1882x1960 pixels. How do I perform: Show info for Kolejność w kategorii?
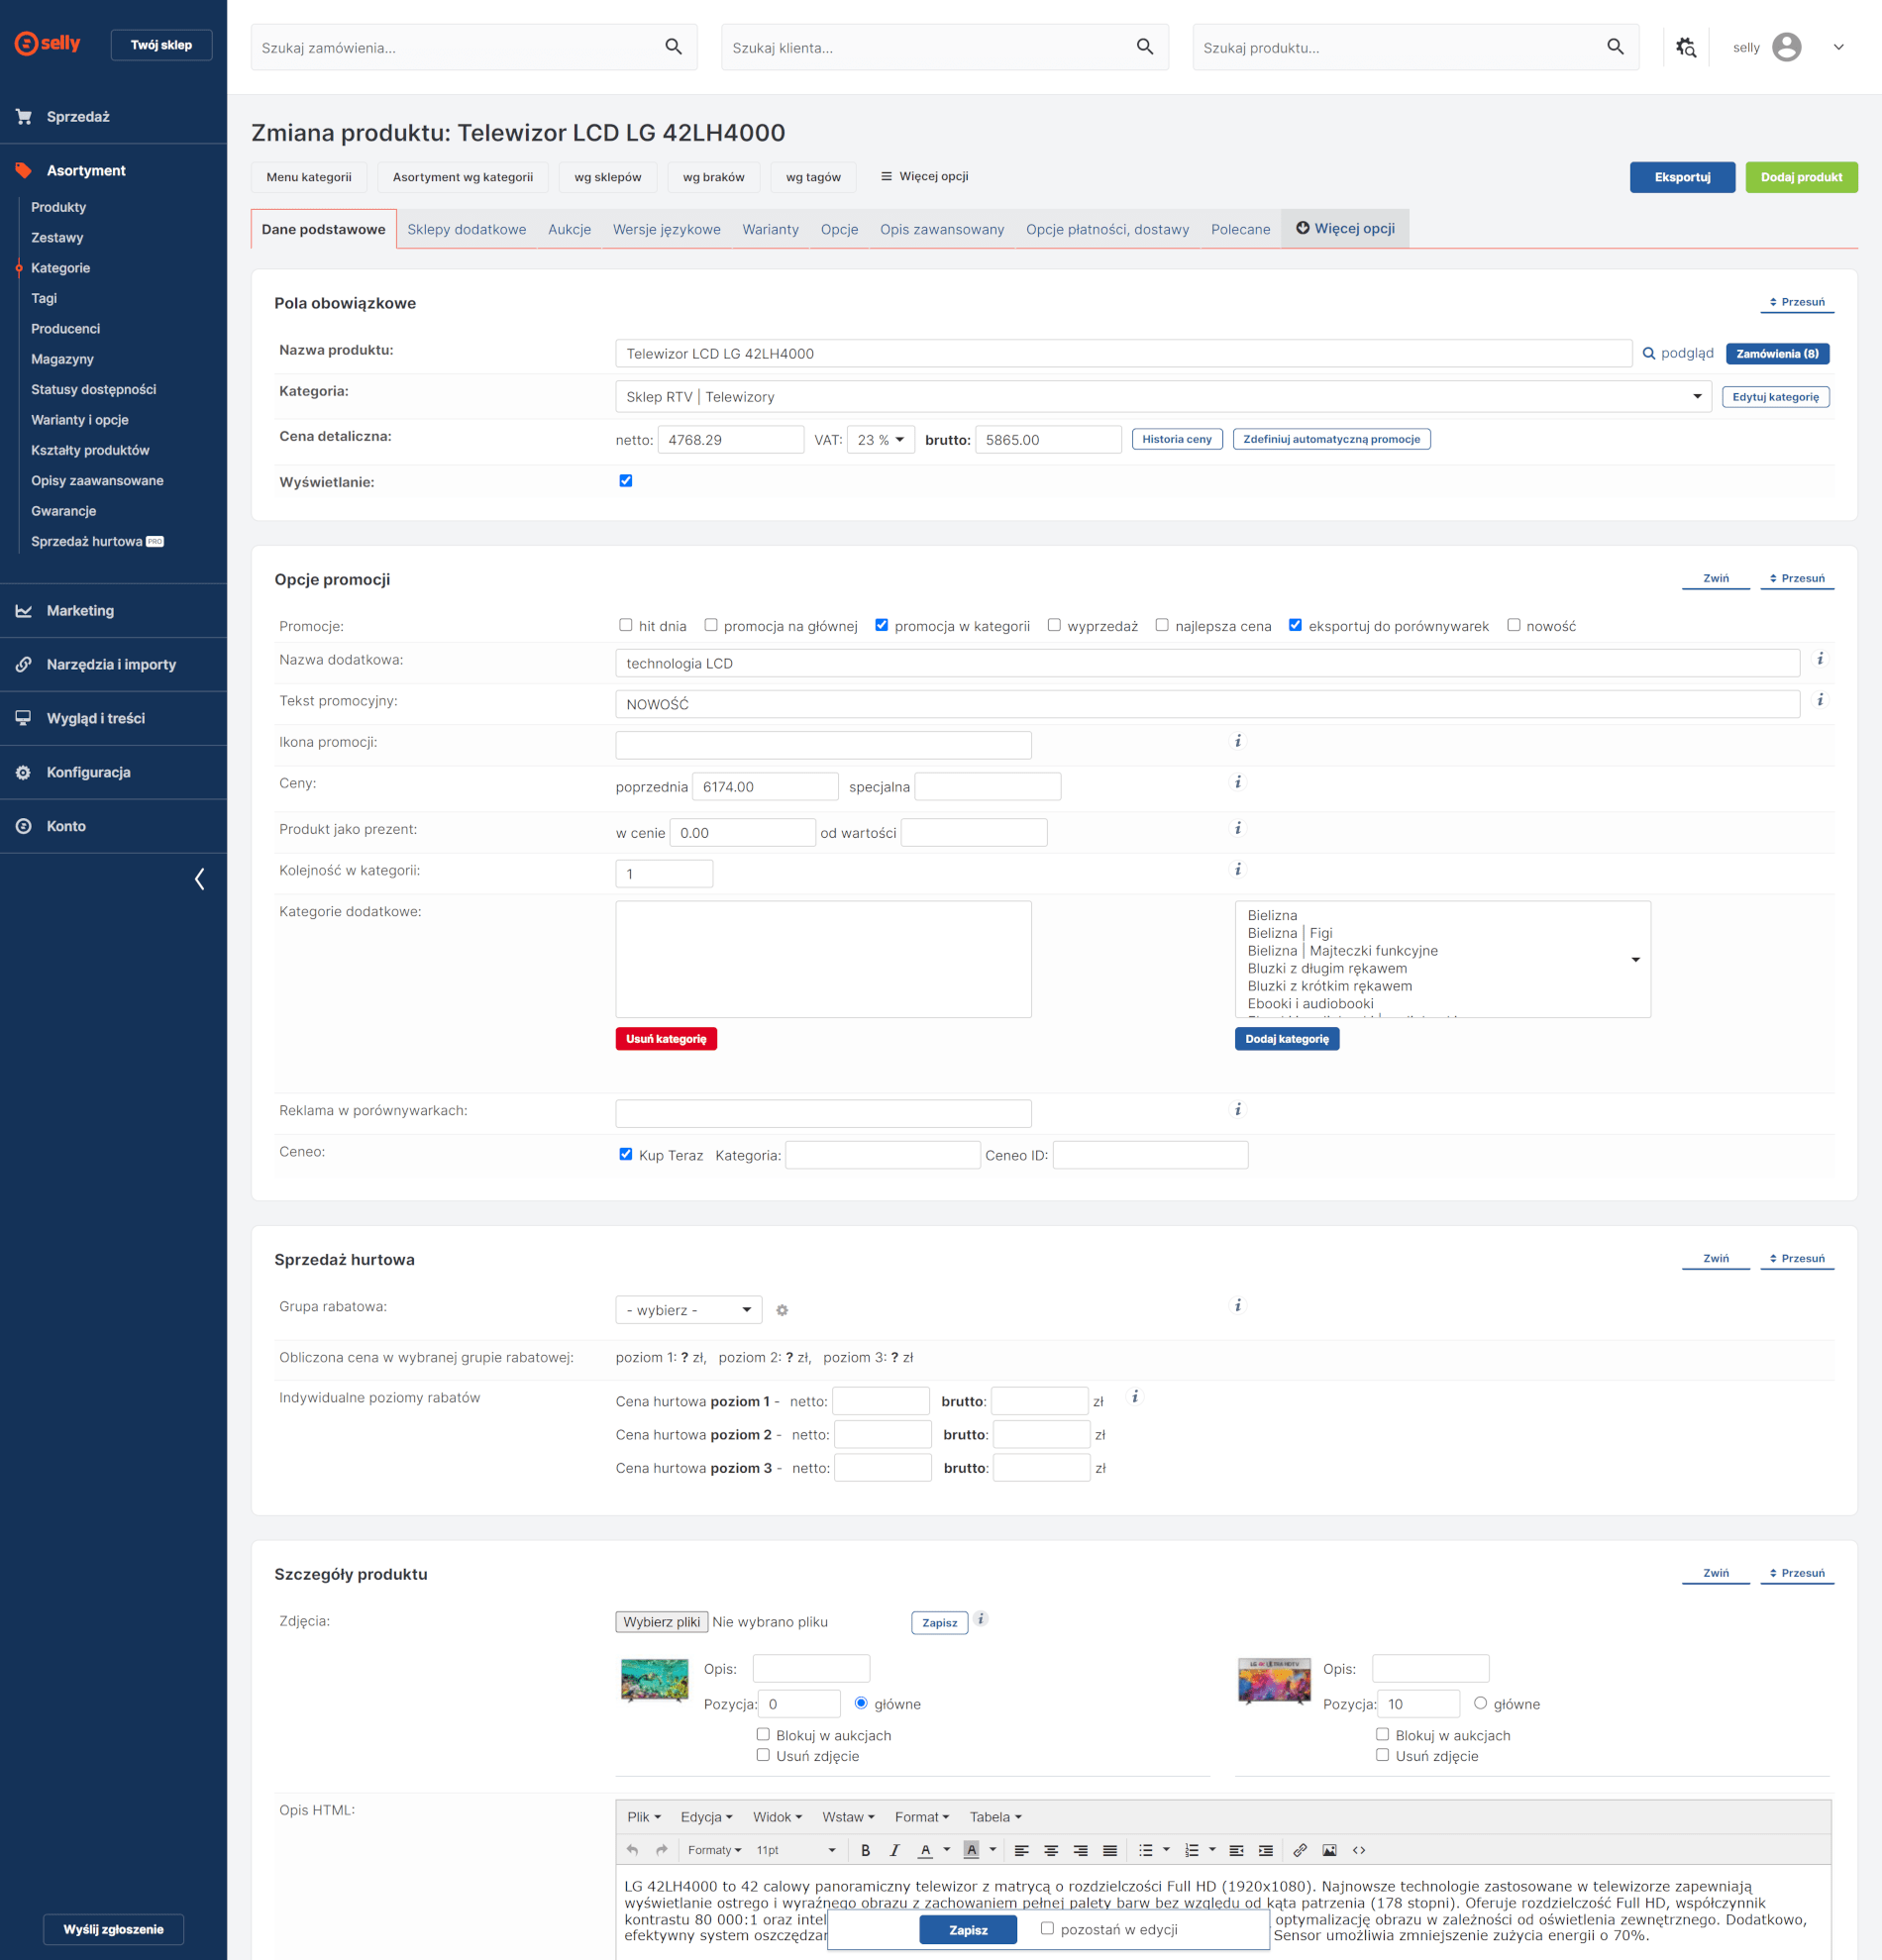pos(1238,869)
